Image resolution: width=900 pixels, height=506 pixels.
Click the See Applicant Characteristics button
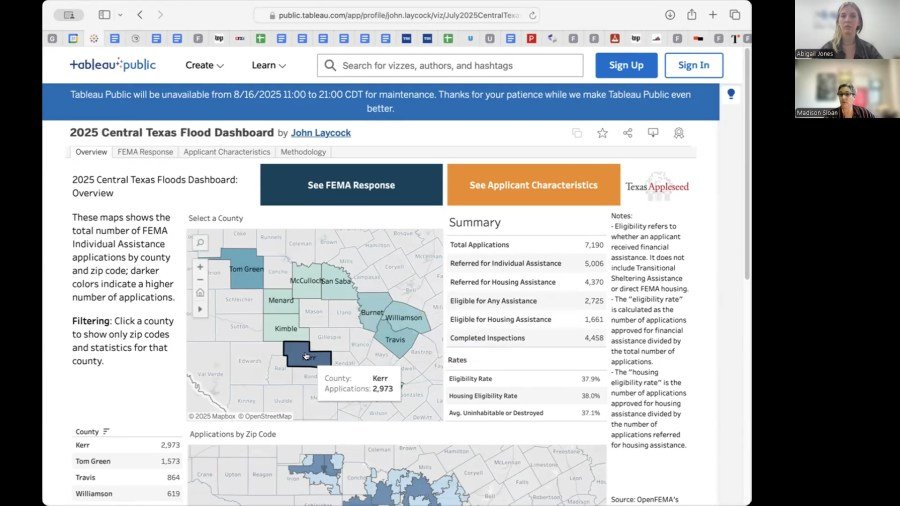533,185
